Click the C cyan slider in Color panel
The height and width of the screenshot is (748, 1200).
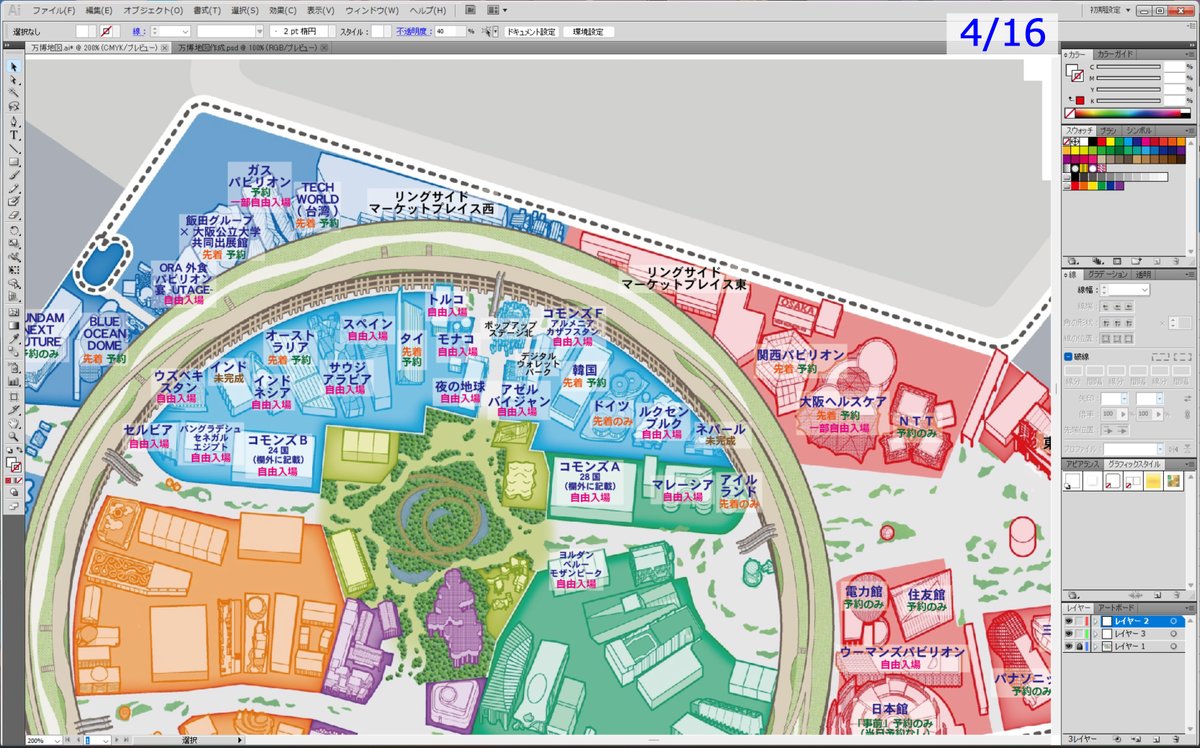pos(1129,67)
